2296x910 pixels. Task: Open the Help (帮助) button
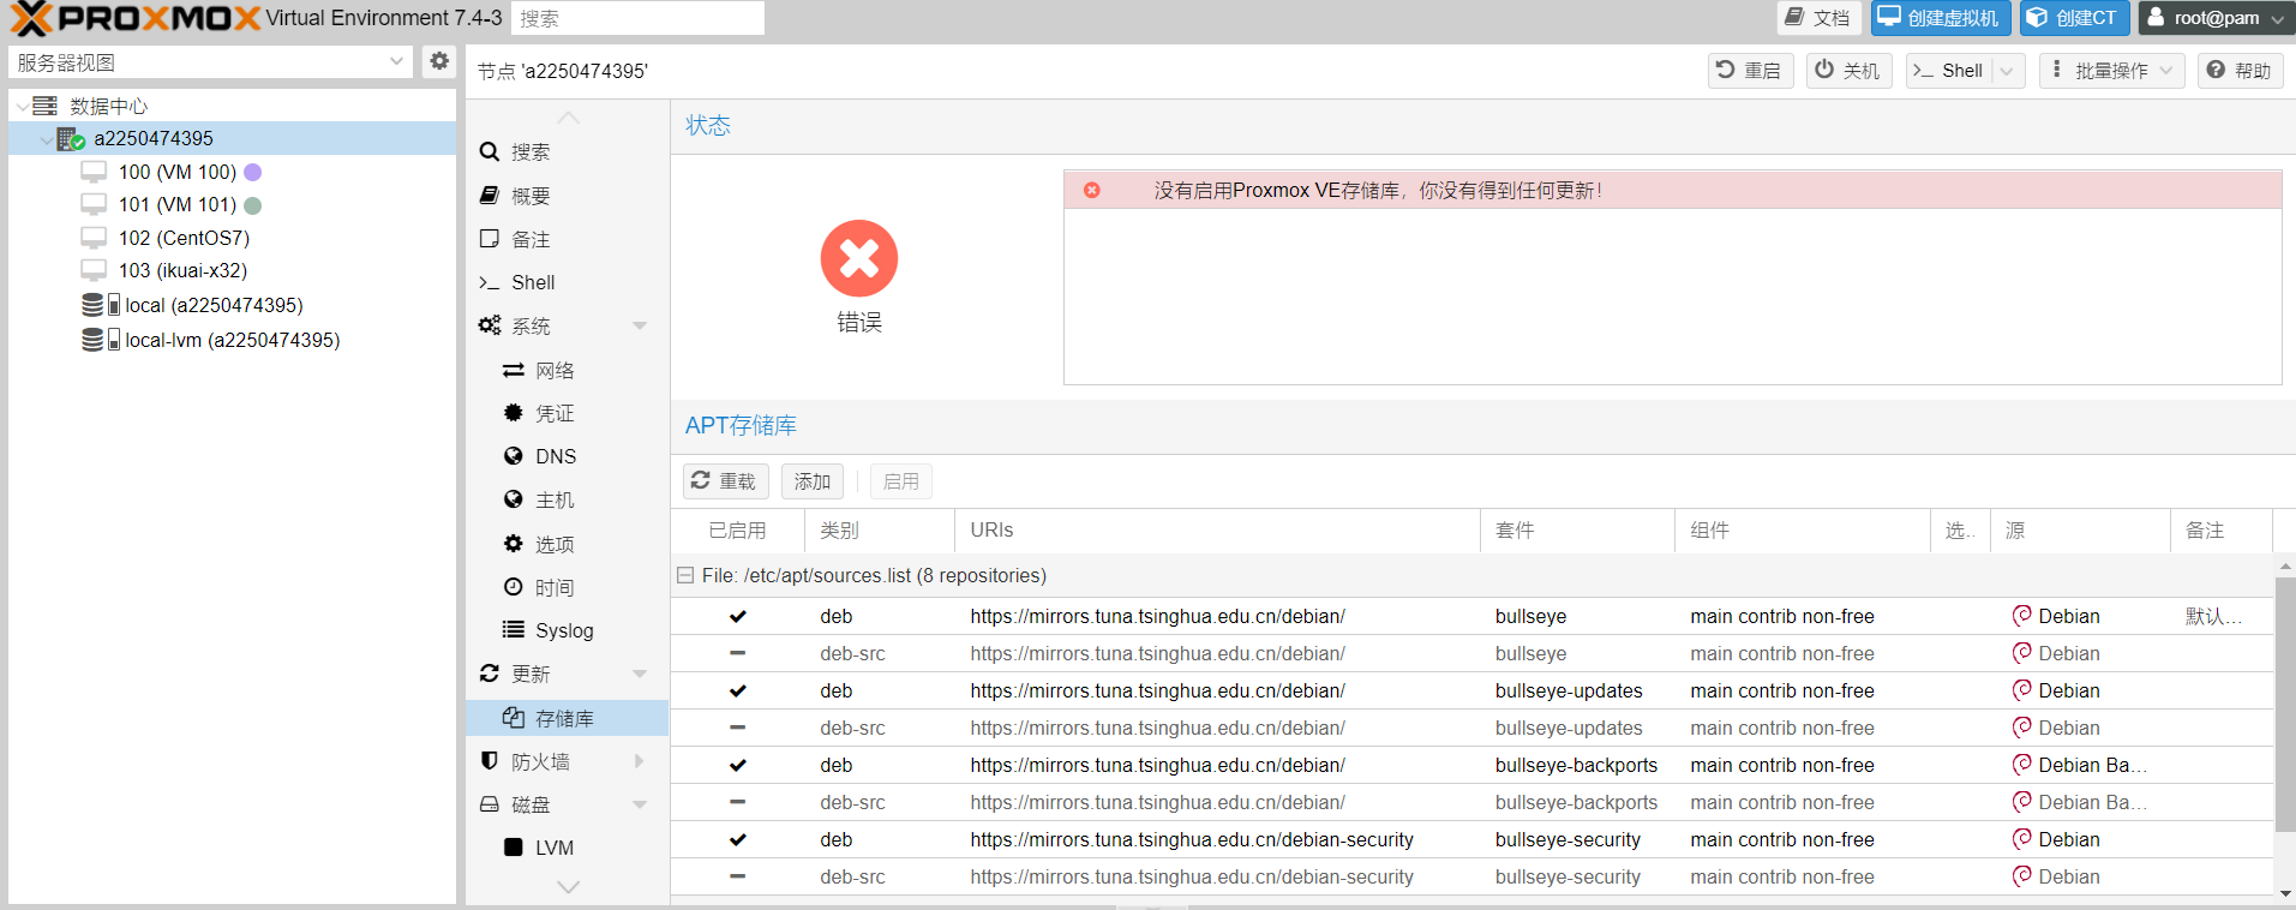click(x=2239, y=70)
